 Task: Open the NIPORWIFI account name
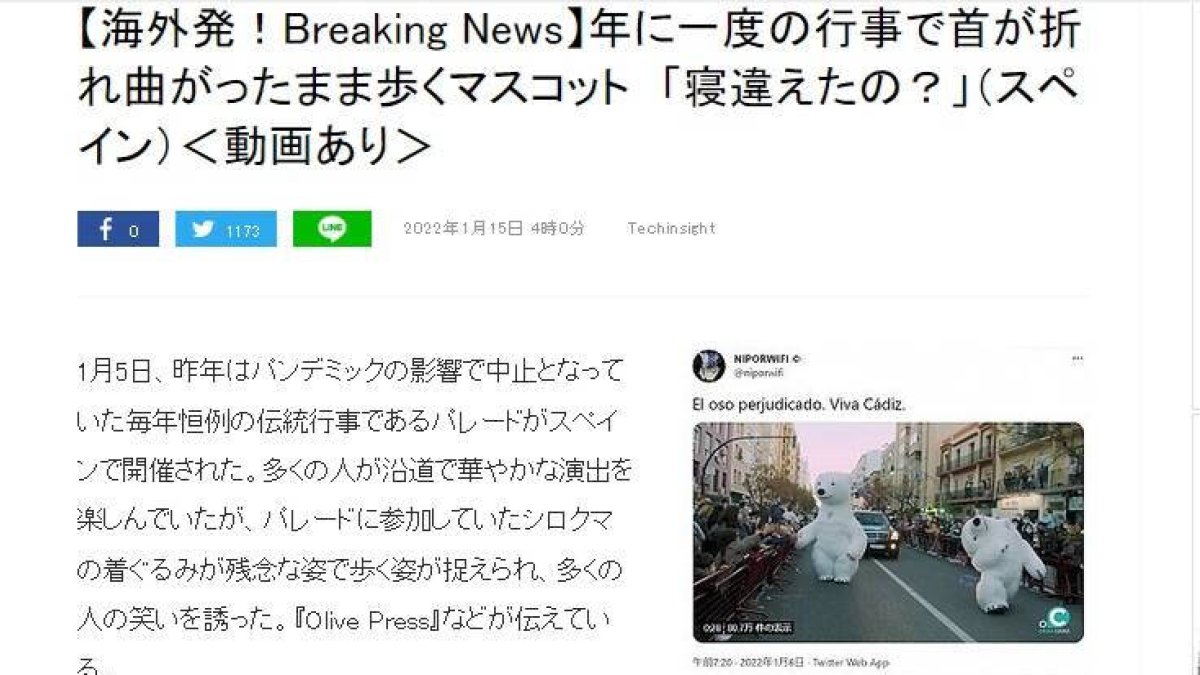point(761,358)
